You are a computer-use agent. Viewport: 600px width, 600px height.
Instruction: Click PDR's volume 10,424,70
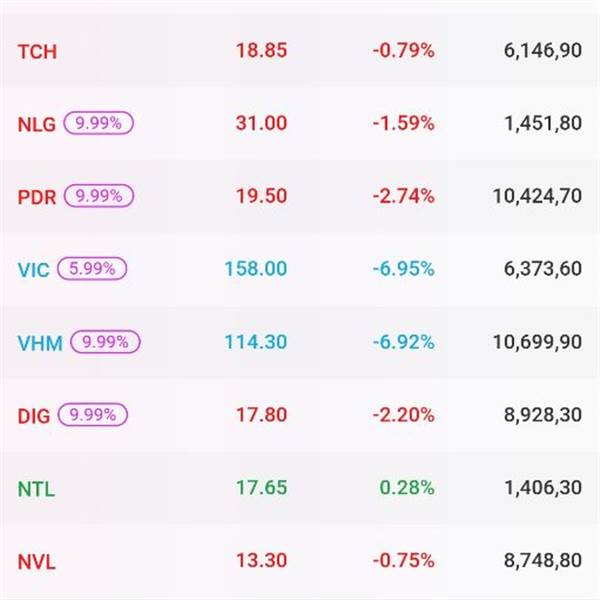(x=537, y=197)
